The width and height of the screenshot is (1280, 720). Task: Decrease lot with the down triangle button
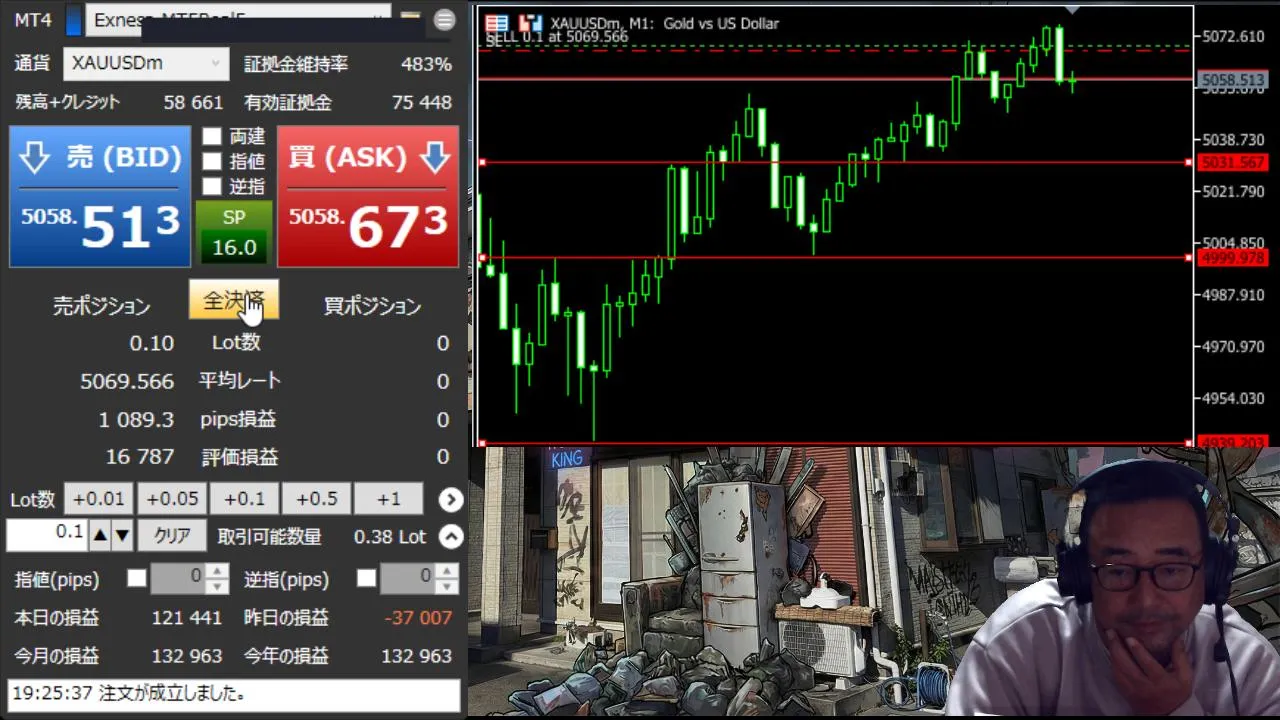coord(122,536)
